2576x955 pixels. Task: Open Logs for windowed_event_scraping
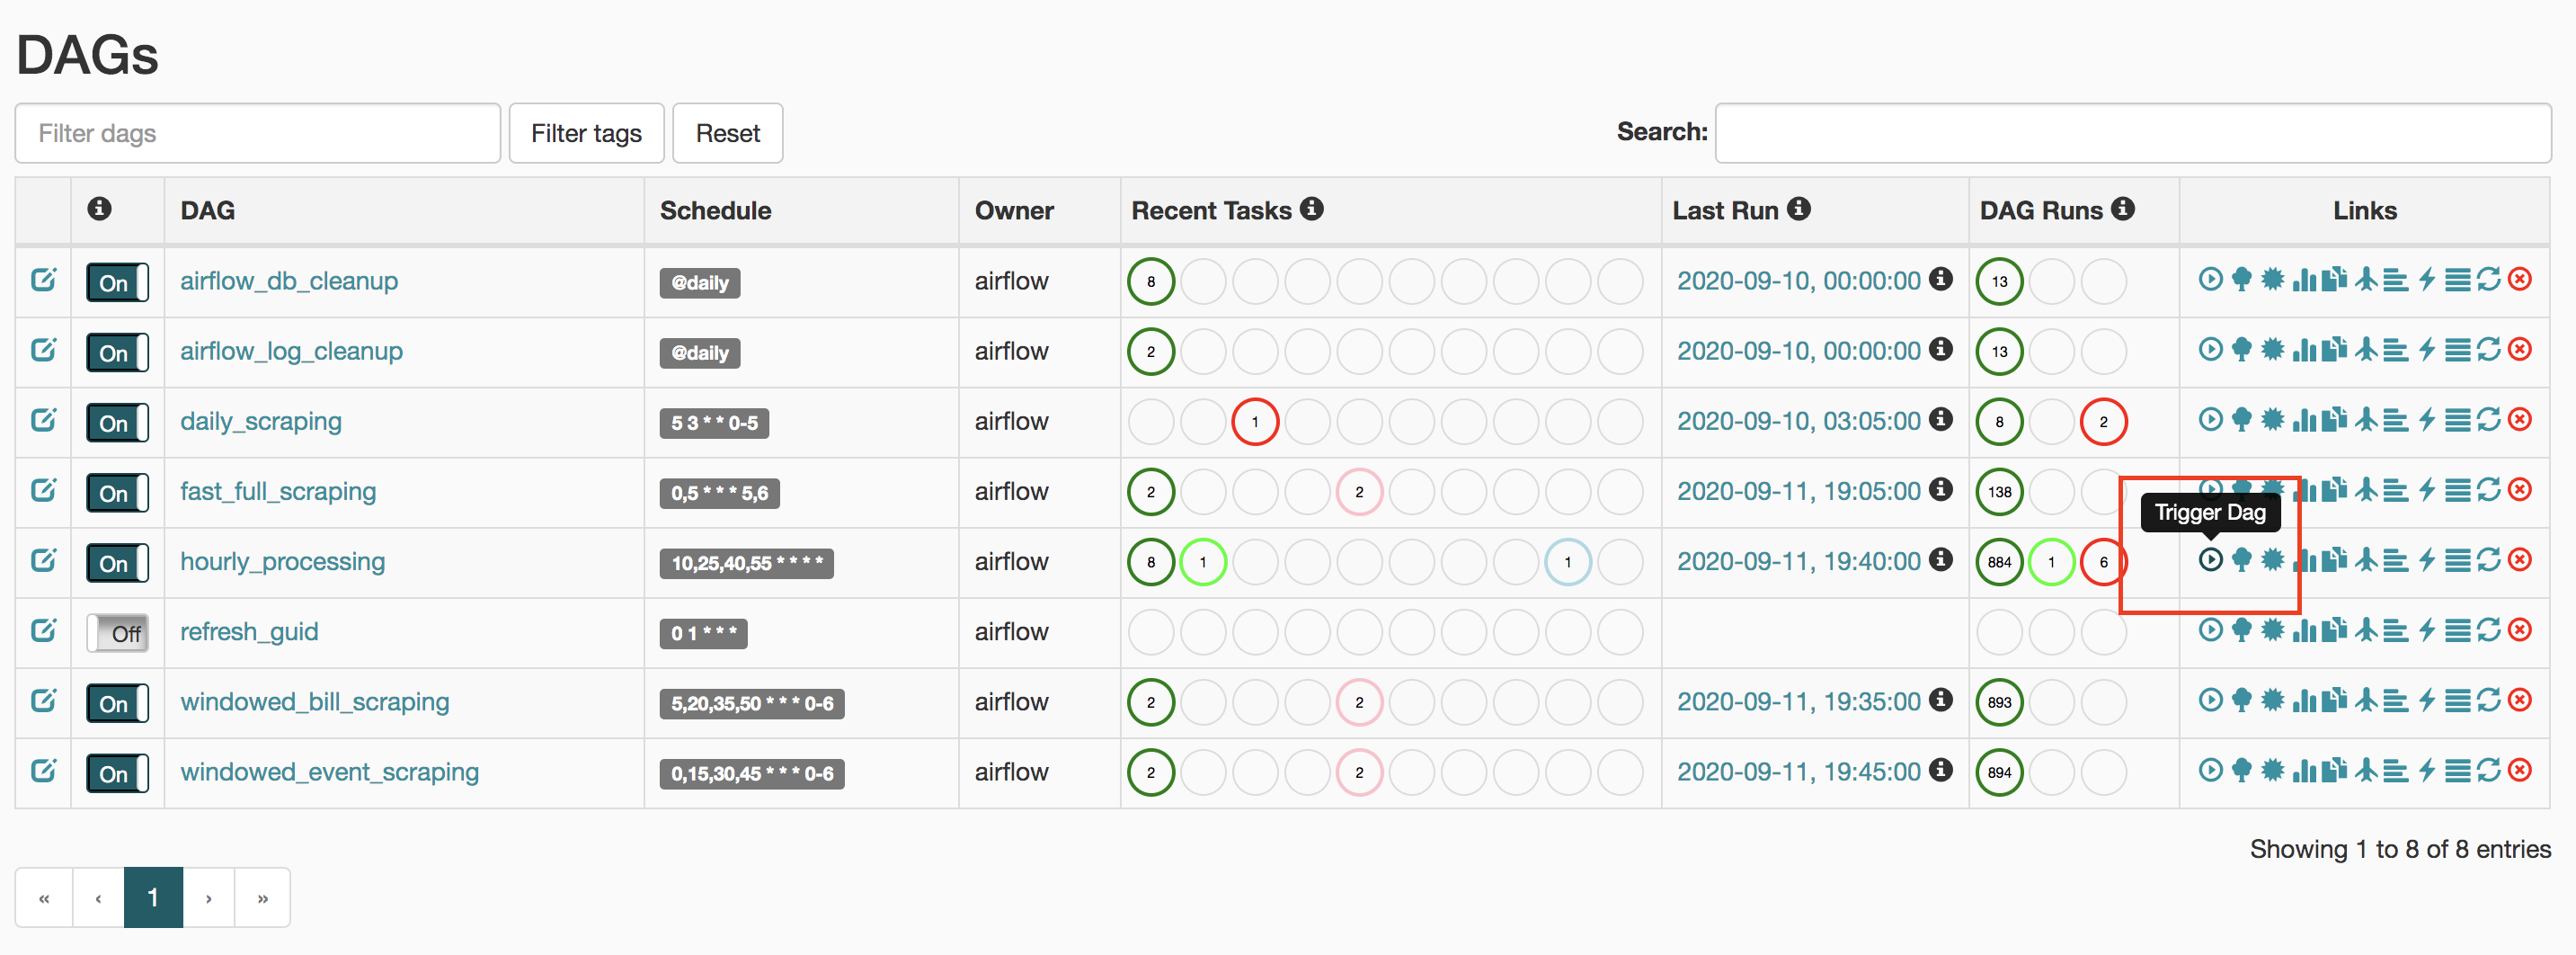coord(2457,770)
